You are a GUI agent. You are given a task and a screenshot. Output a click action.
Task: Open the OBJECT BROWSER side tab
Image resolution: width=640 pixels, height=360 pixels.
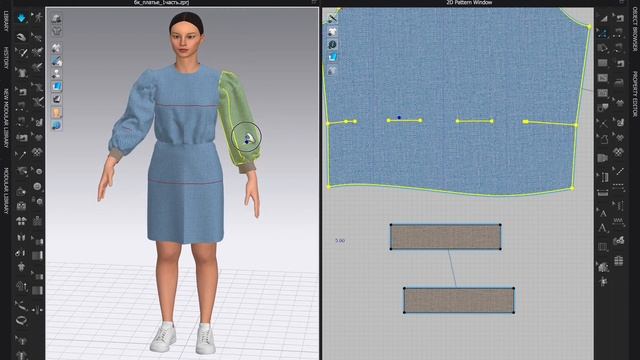tap(635, 28)
